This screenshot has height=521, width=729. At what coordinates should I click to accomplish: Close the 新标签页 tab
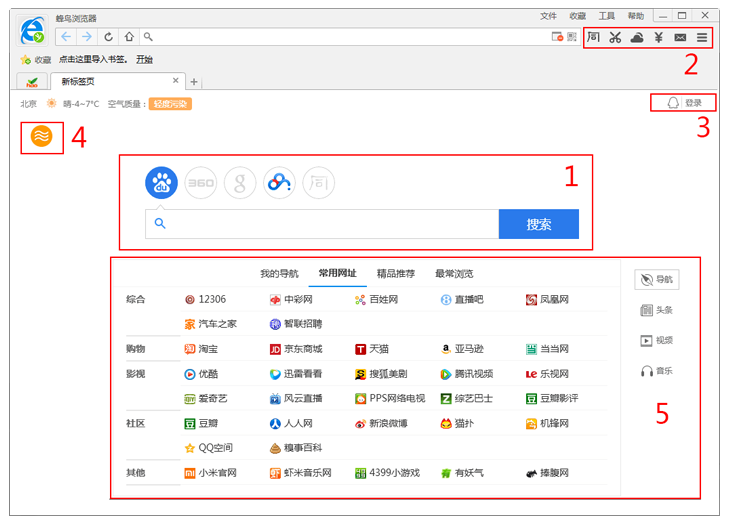(175, 80)
